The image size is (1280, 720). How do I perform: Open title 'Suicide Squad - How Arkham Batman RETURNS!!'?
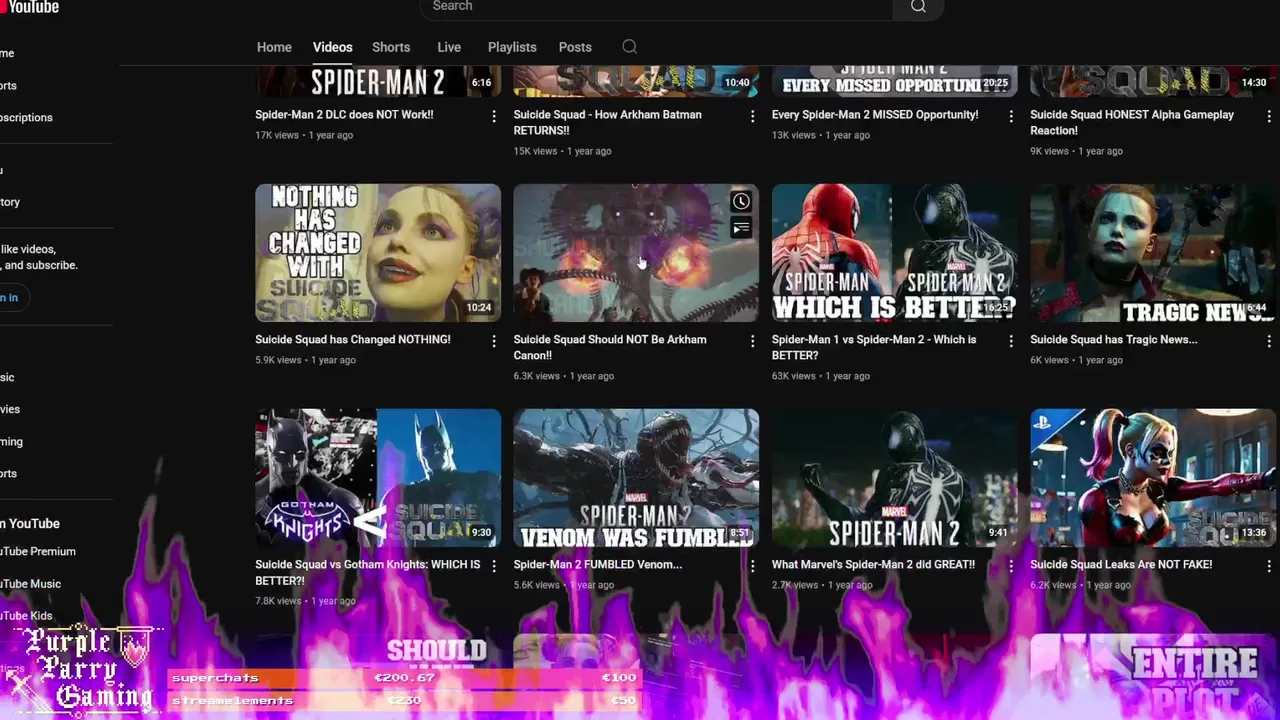pos(607,123)
